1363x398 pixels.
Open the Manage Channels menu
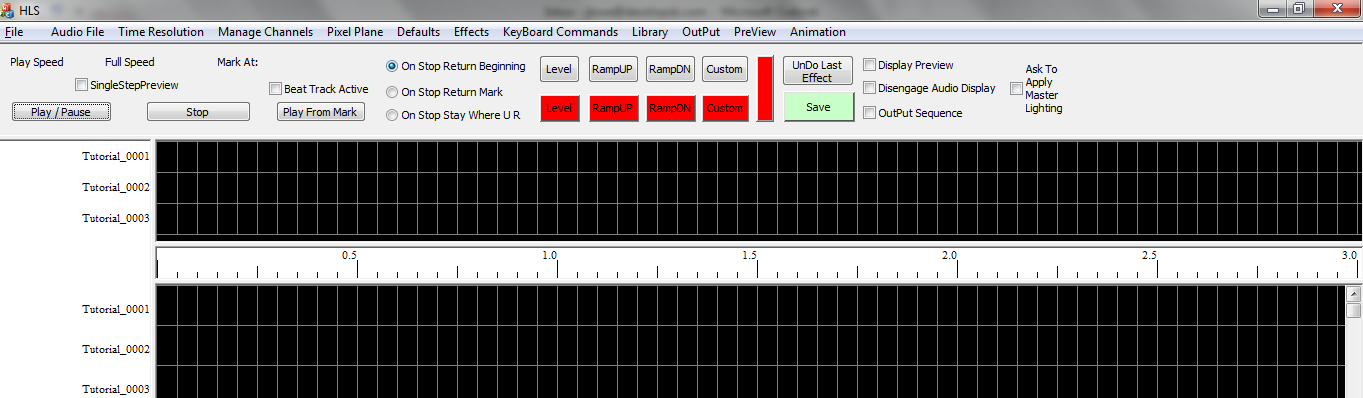pos(265,32)
